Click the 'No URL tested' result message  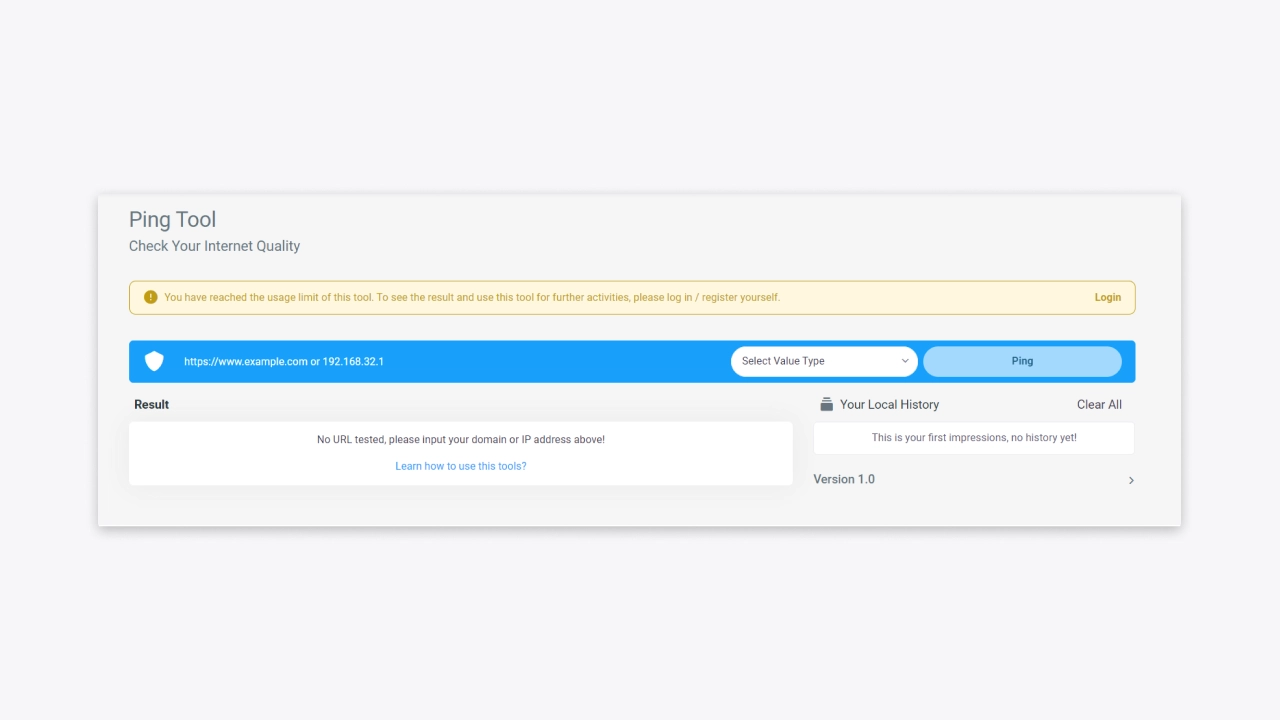460,440
